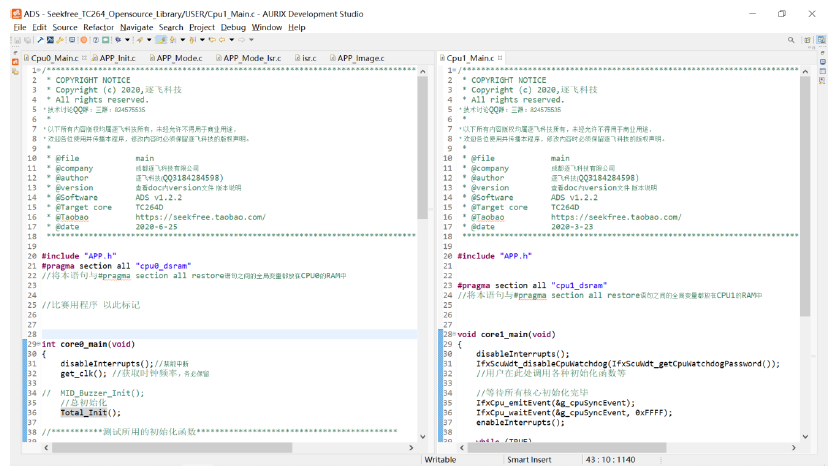The height and width of the screenshot is (468, 832).
Task: Click the Next Annotation icon
Action: click(172, 40)
